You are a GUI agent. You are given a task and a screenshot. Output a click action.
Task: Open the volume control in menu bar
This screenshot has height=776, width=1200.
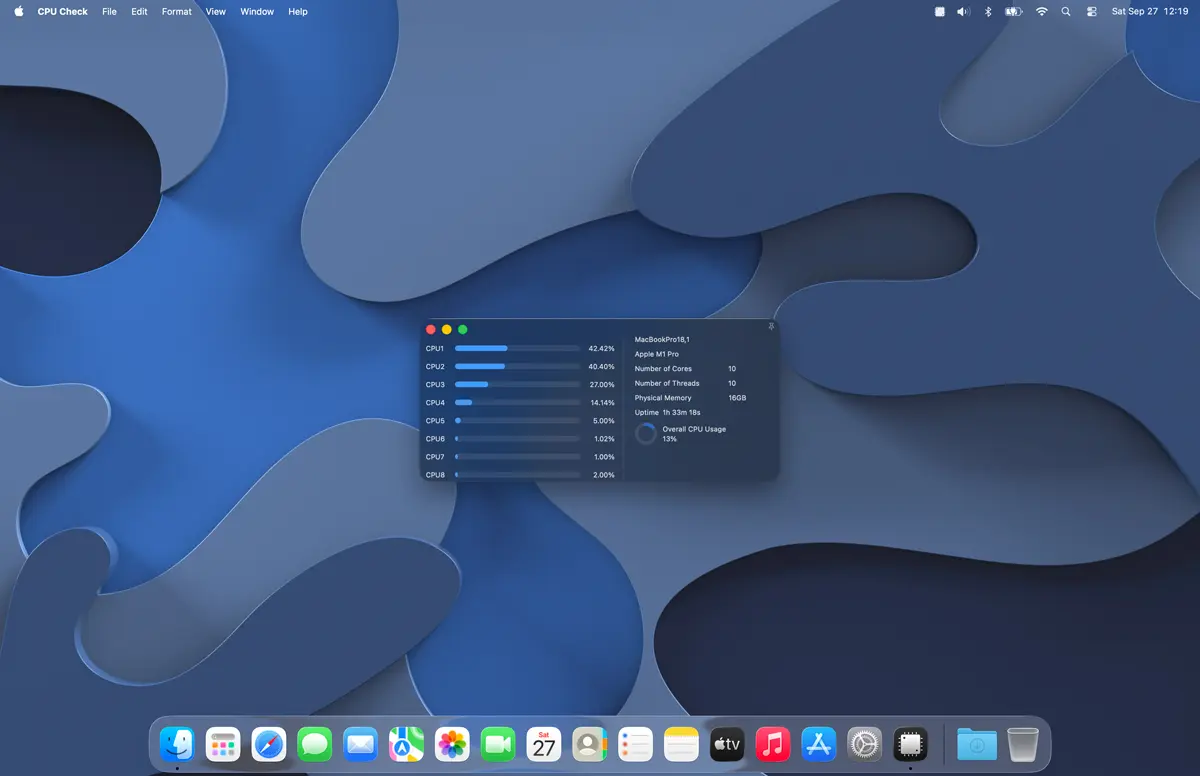point(963,12)
